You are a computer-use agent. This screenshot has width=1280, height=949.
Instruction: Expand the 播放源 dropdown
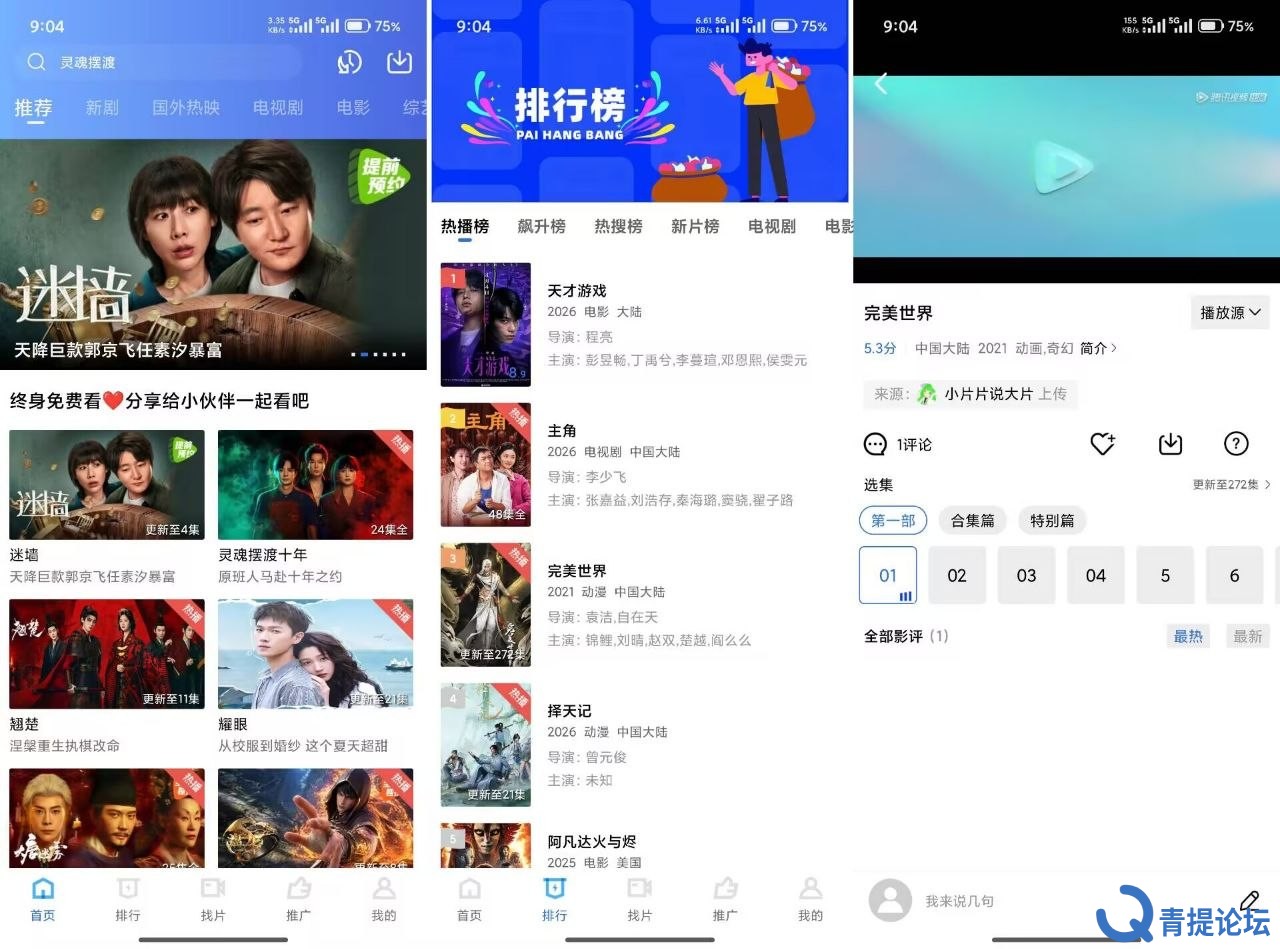pyautogui.click(x=1230, y=313)
